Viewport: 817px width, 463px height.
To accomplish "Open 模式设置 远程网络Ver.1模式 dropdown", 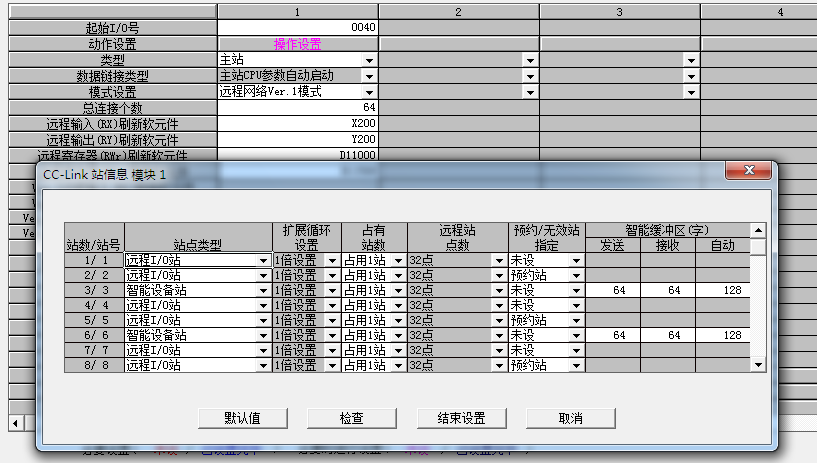I will coord(369,91).
